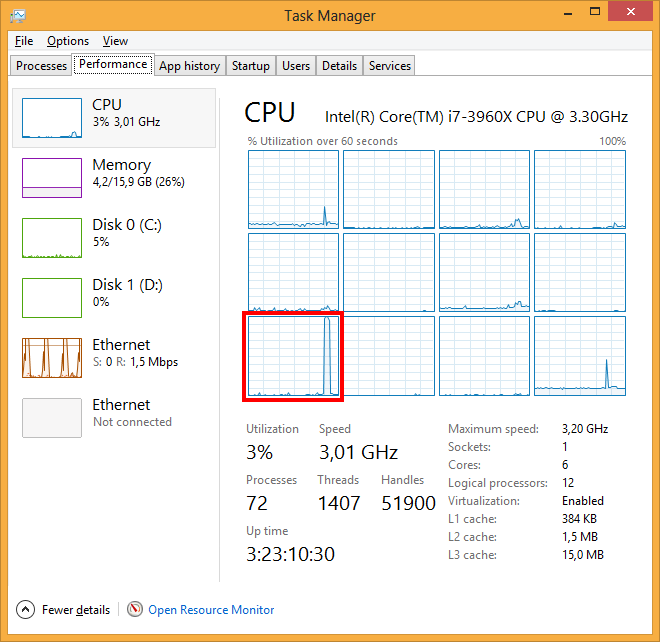Viewport: 660px width, 642px height.
Task: Click Open Resource Monitor link
Action: pos(211,609)
